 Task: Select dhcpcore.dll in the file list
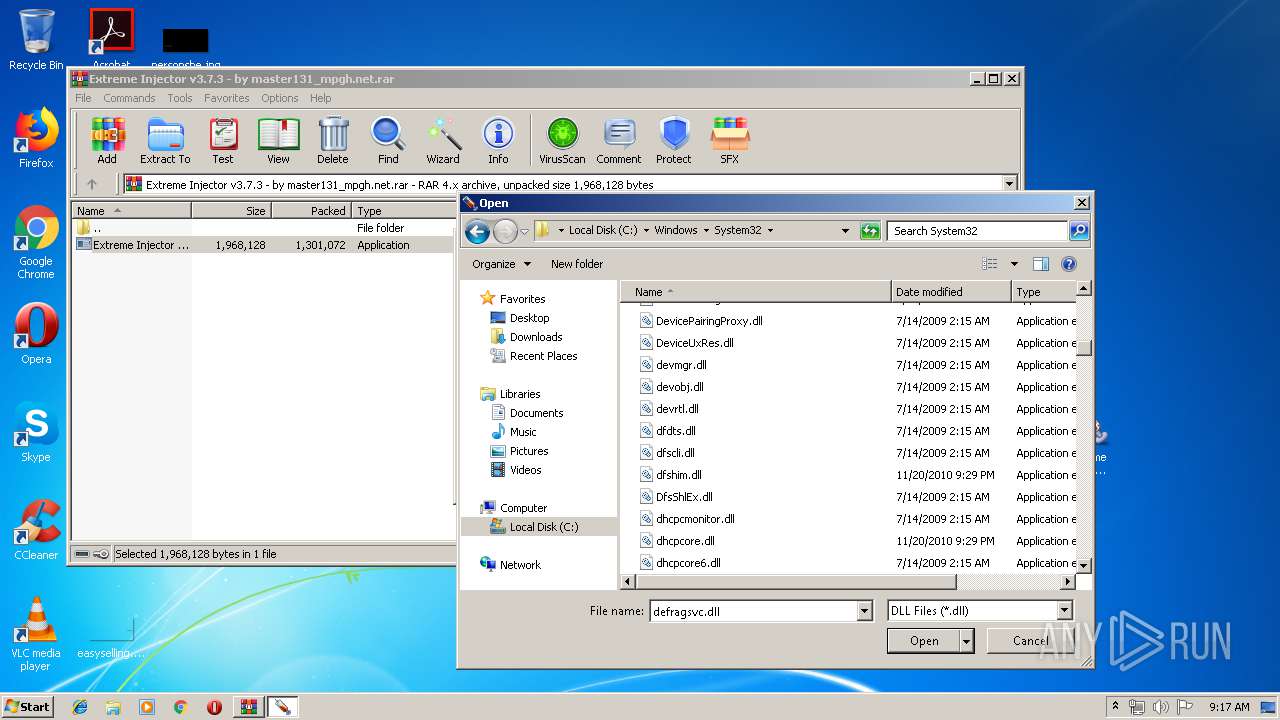coord(685,541)
